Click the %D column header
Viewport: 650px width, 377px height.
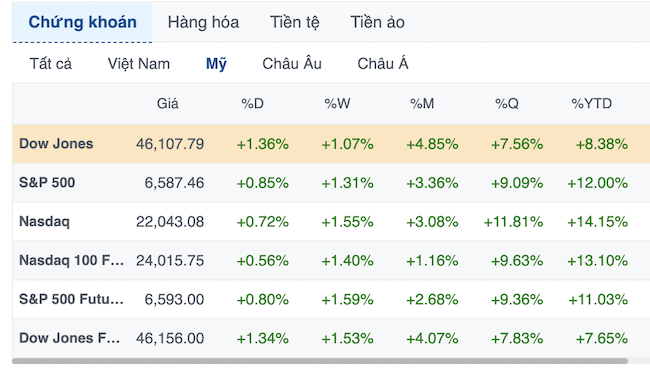(252, 103)
